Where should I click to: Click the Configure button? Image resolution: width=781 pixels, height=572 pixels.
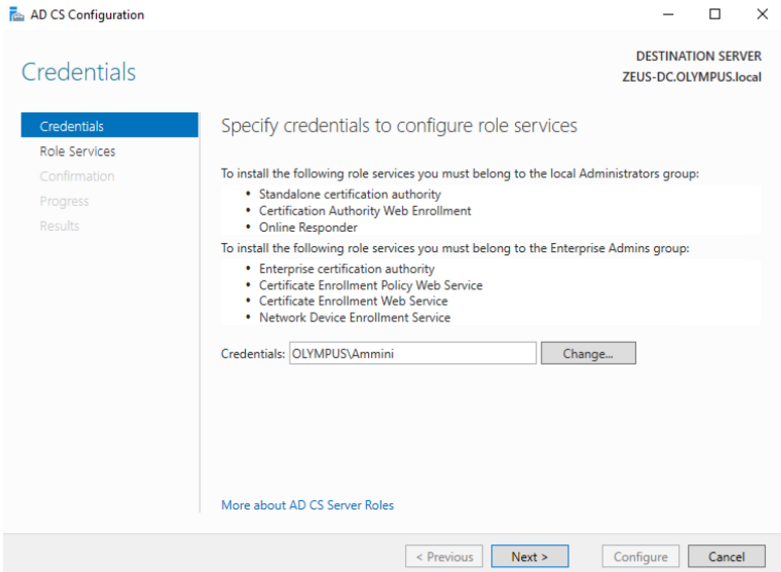point(640,557)
